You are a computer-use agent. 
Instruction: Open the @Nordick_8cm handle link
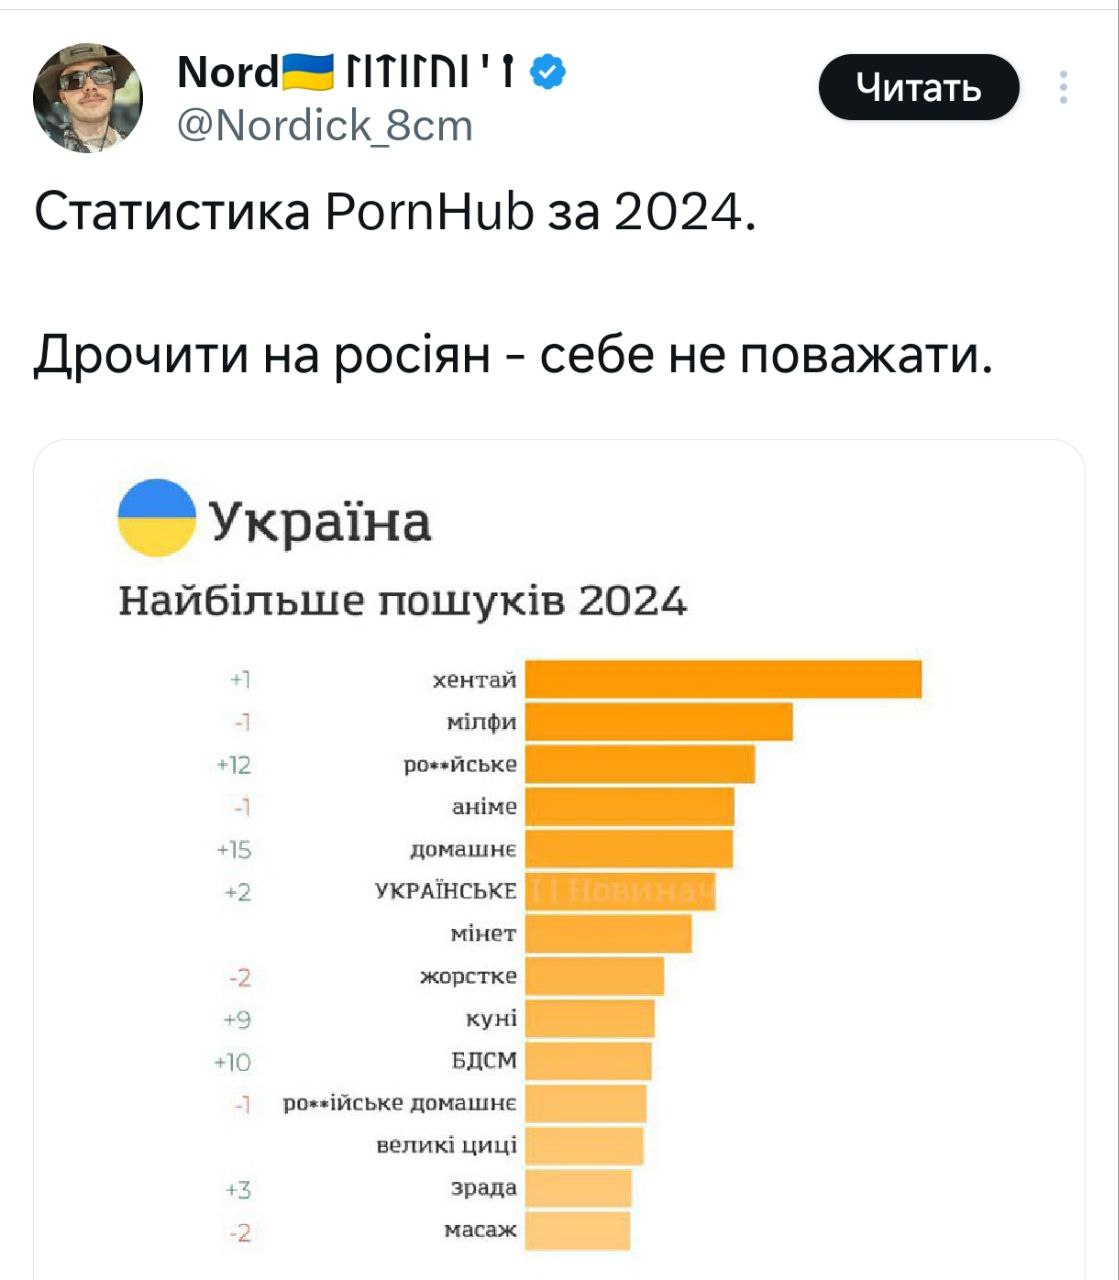click(x=324, y=126)
